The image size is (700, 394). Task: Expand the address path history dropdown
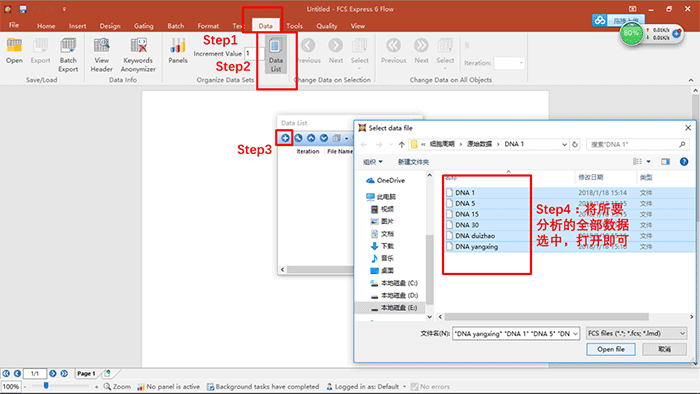(x=564, y=144)
